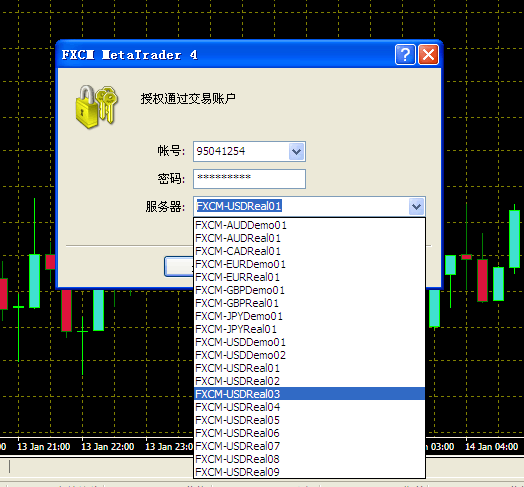This screenshot has width=524, height=487.
Task: Select server FXCM-USDReal07
Action: click(309, 446)
